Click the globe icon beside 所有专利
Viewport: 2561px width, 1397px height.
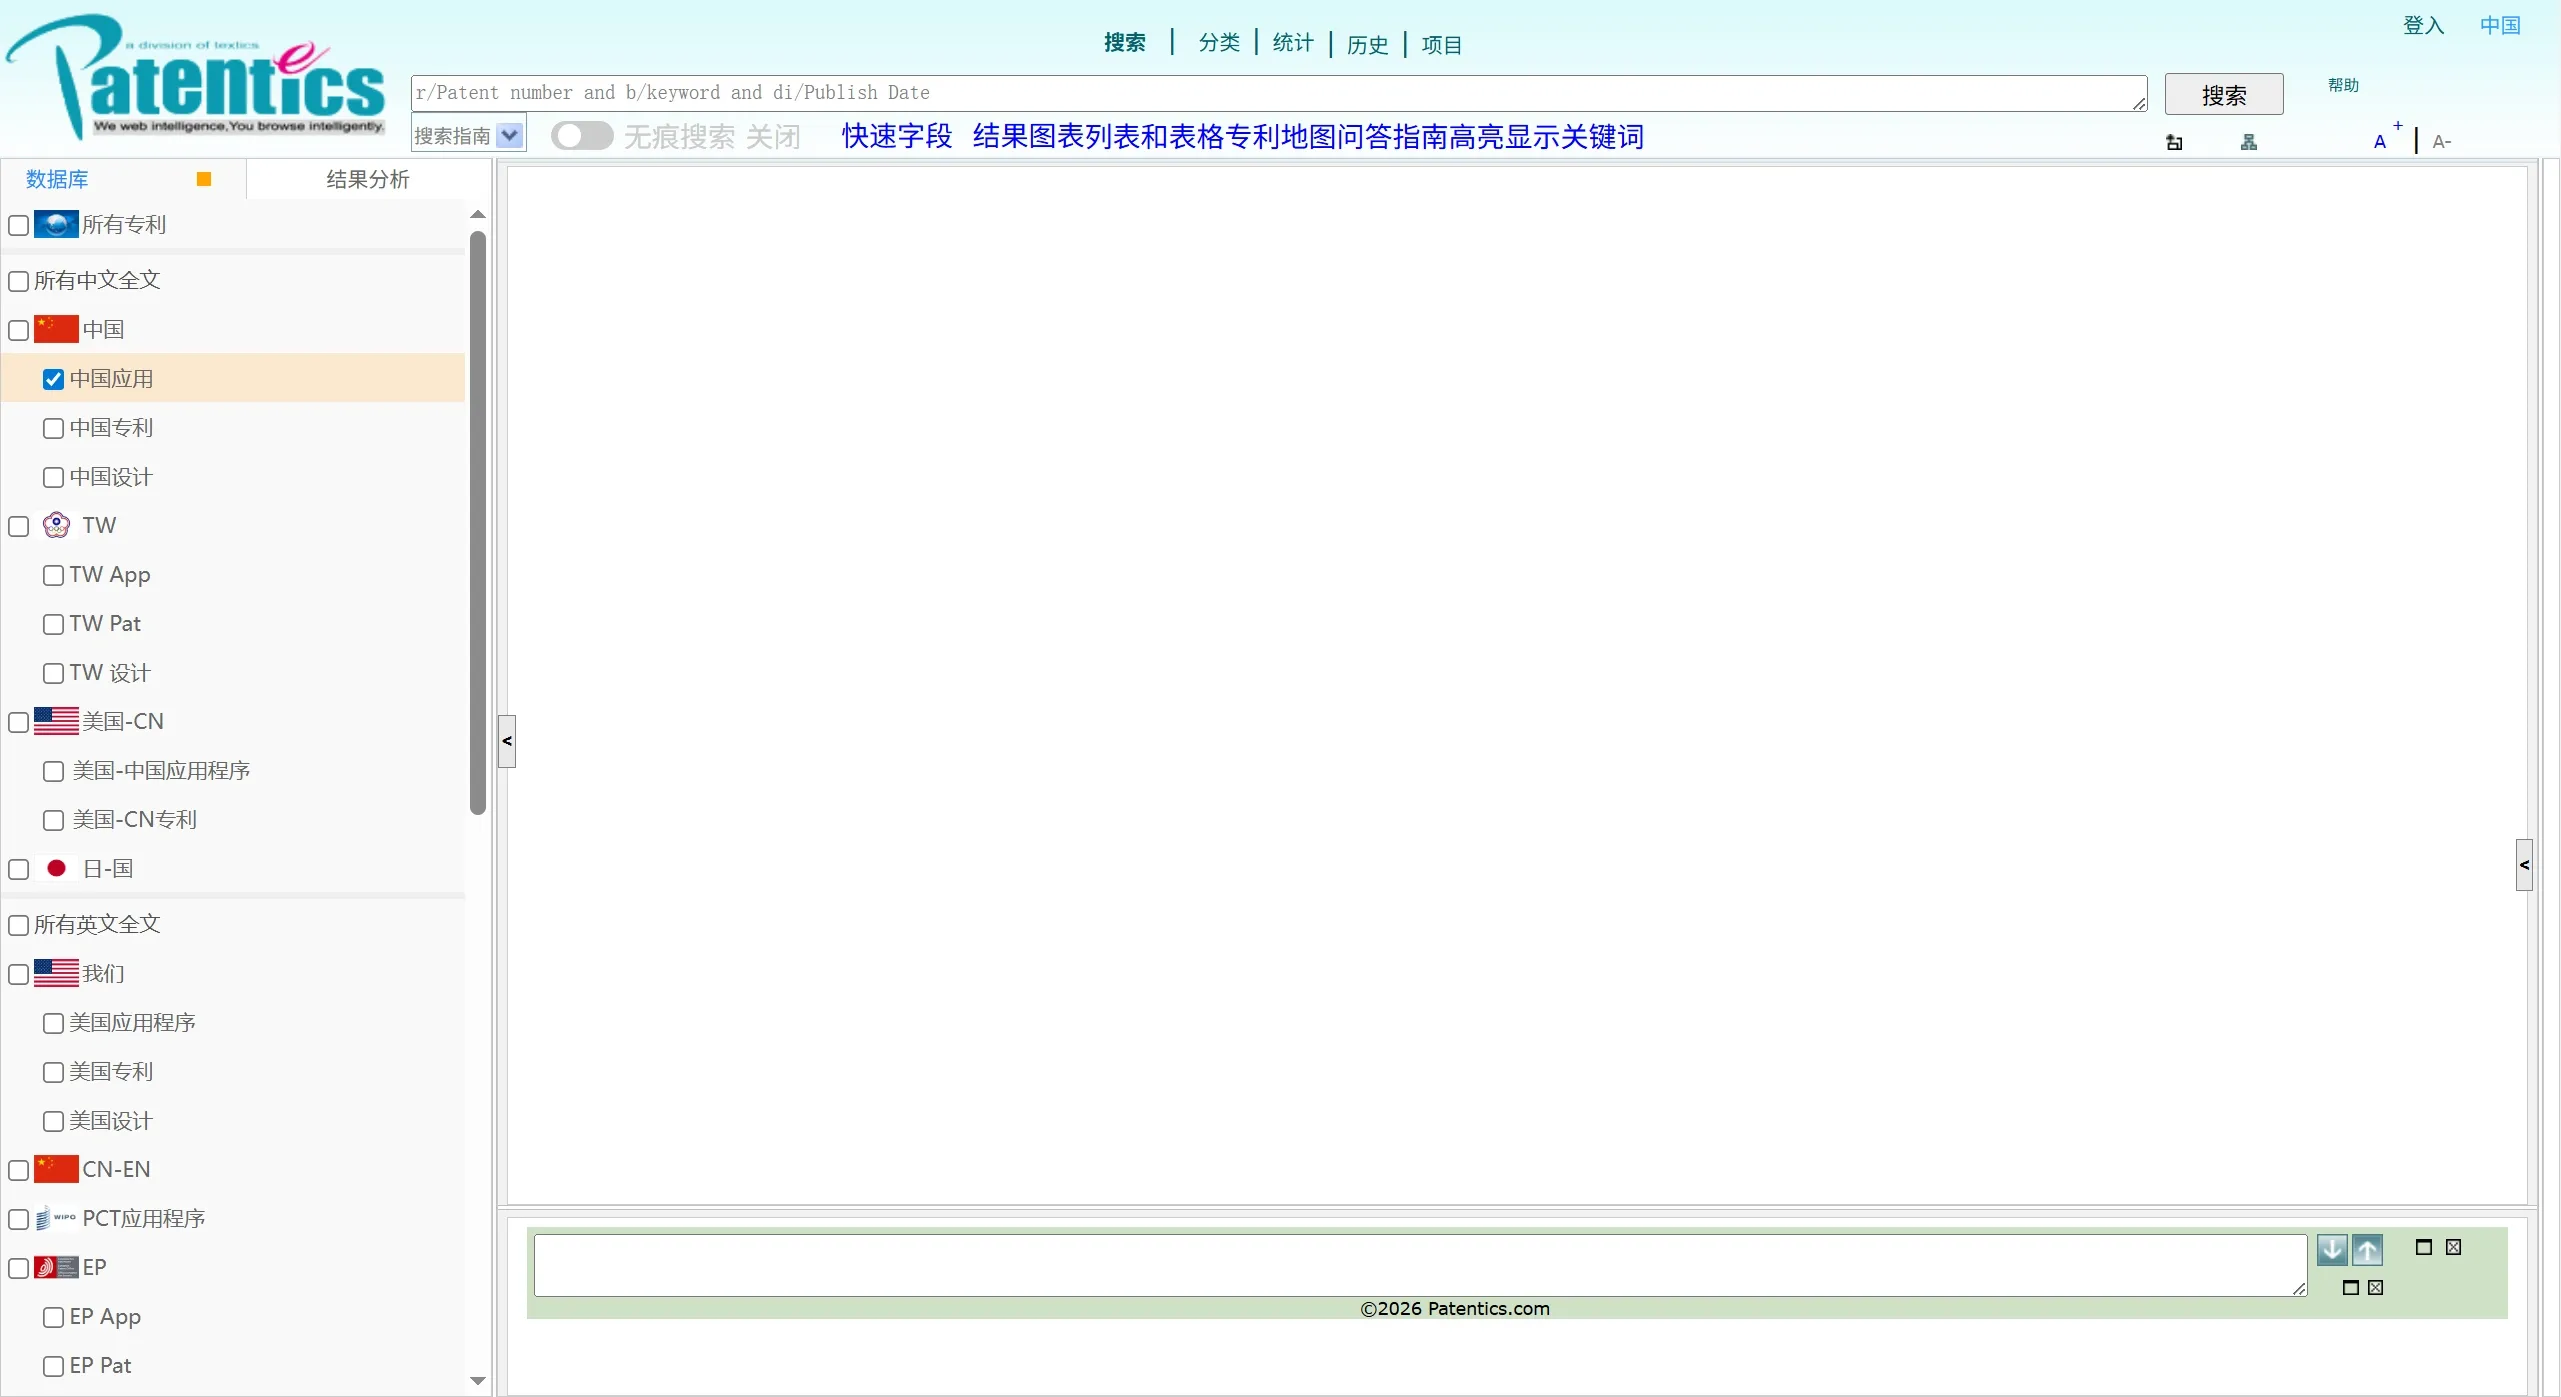(56, 224)
